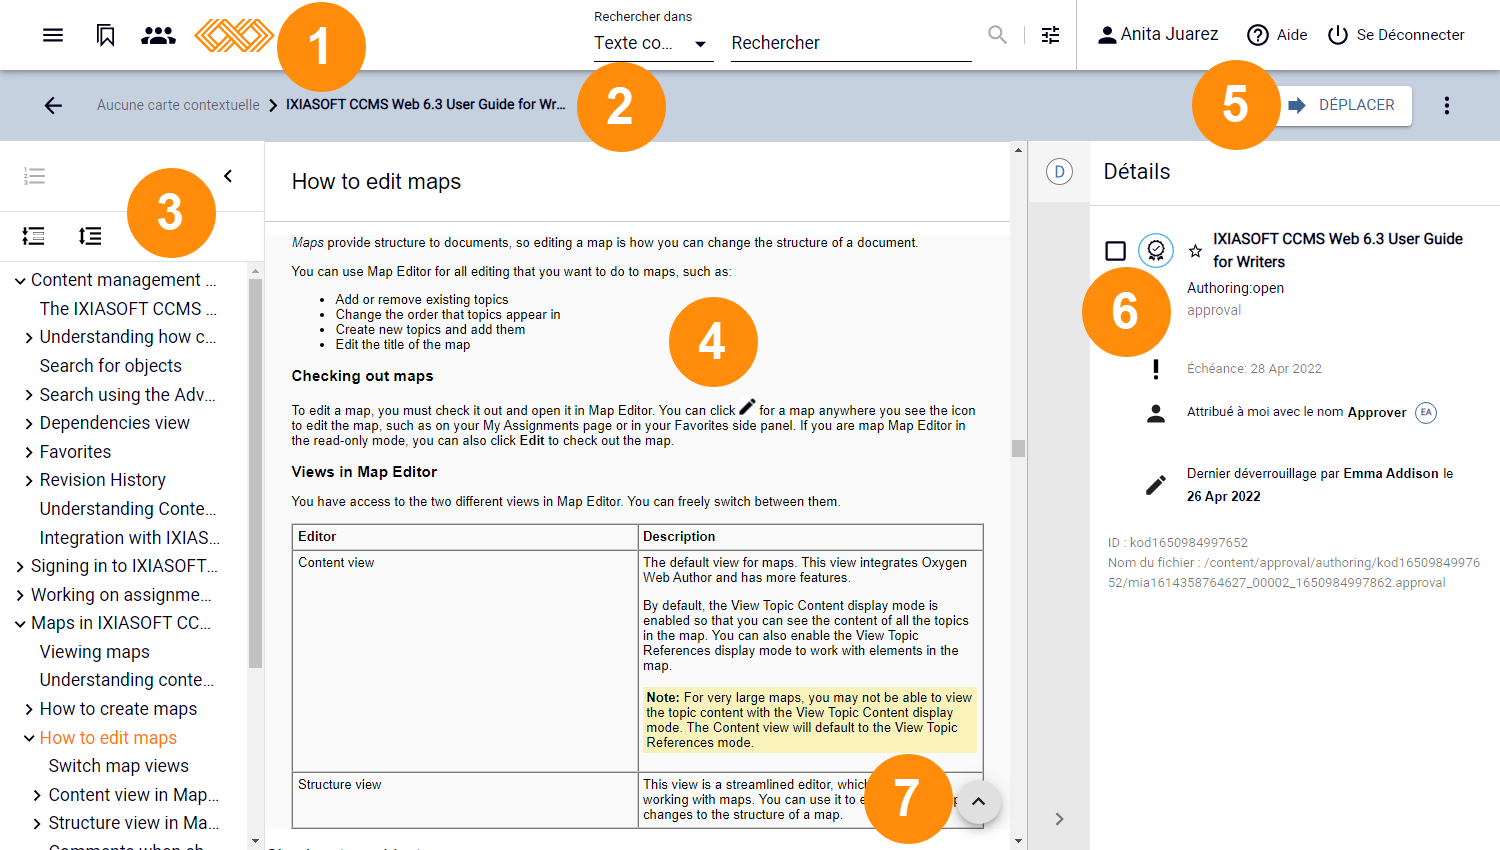
Task: Collapse Maps in IXIASOFT CC... node
Action: click(x=20, y=624)
